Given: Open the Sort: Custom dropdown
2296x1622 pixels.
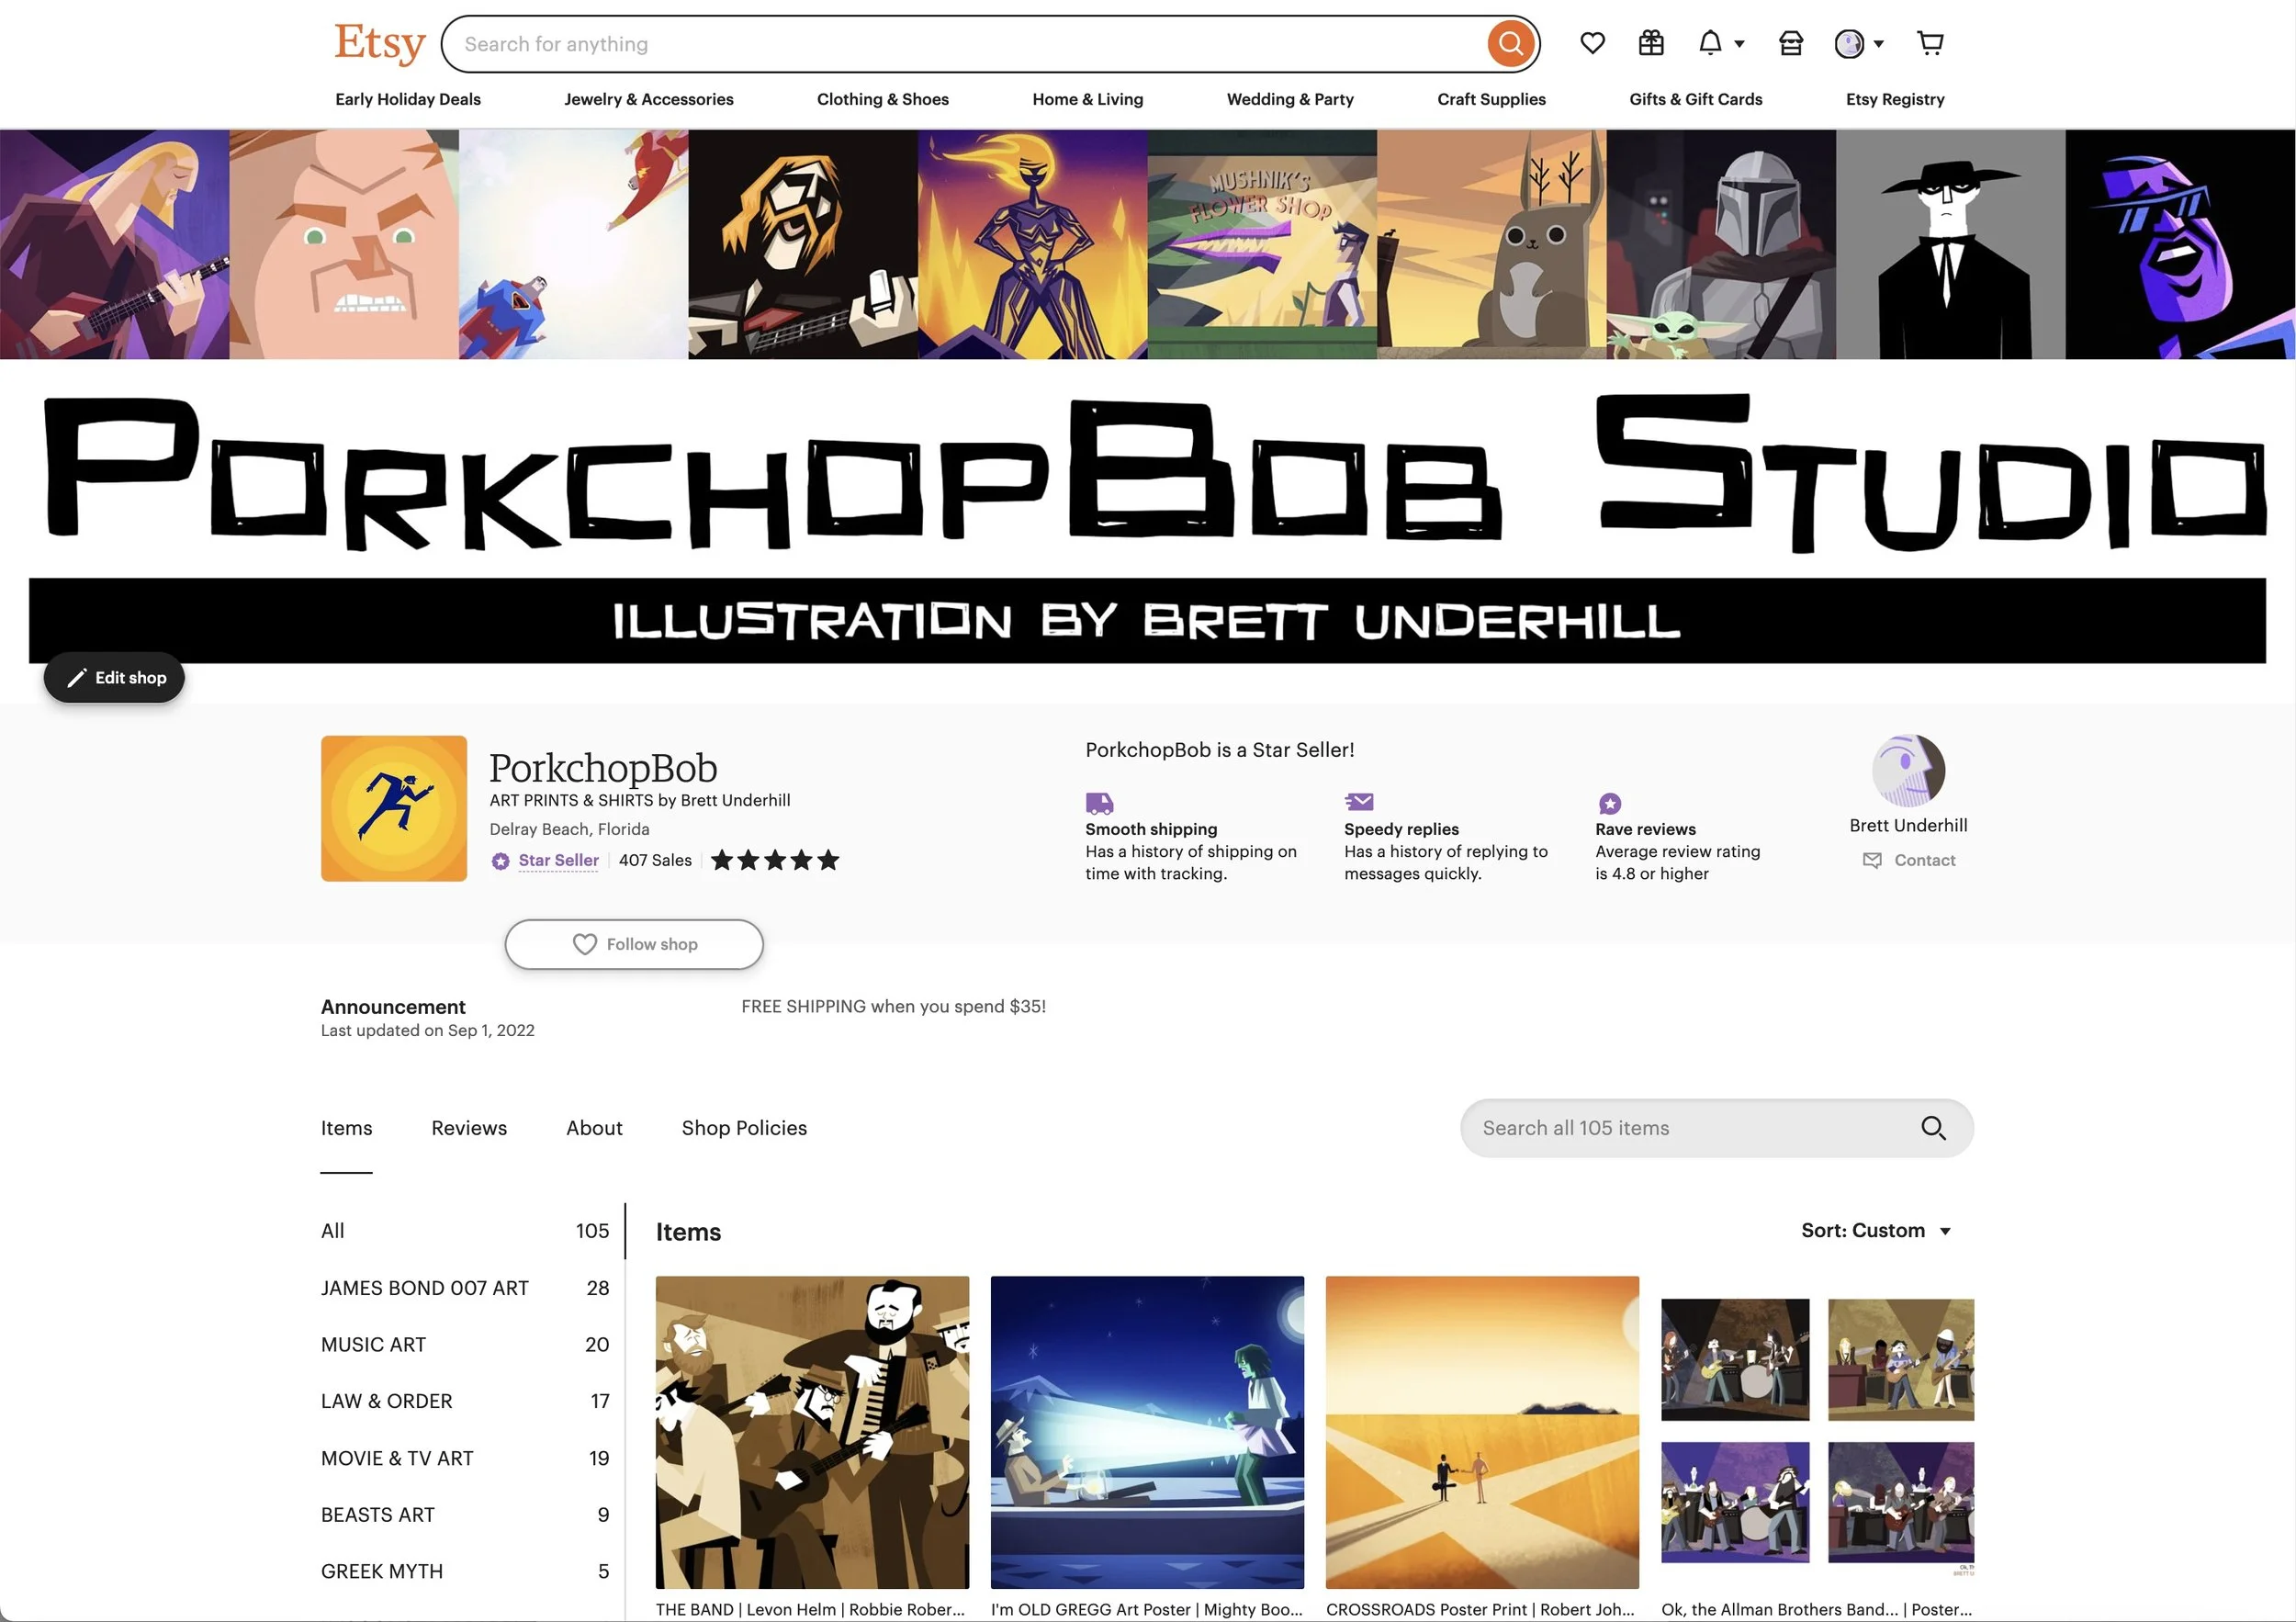Looking at the screenshot, I should click(1875, 1230).
